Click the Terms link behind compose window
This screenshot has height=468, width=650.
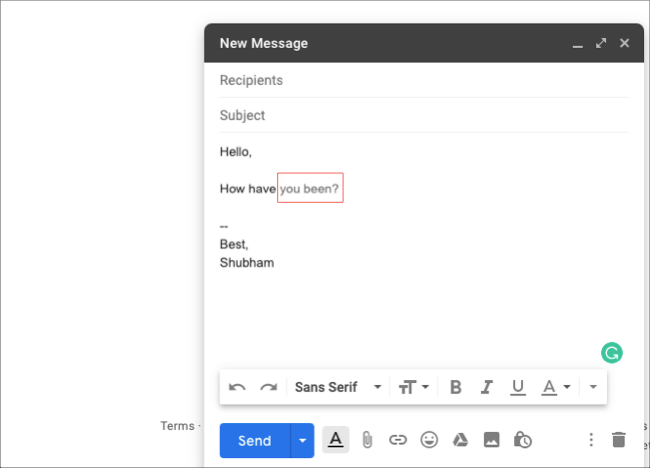pyautogui.click(x=177, y=426)
